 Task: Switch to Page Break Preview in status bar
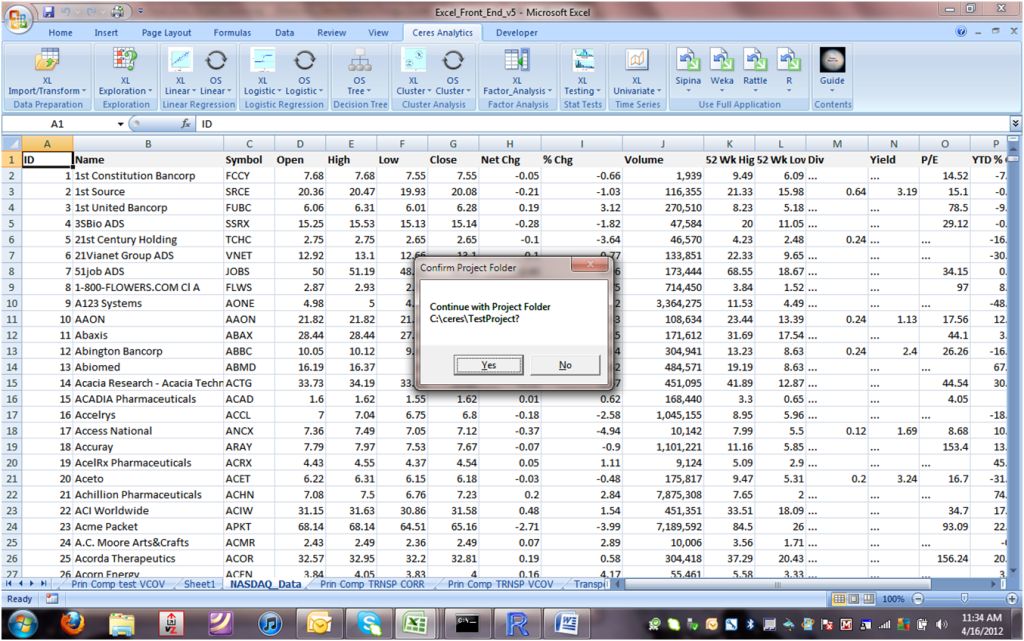point(869,599)
